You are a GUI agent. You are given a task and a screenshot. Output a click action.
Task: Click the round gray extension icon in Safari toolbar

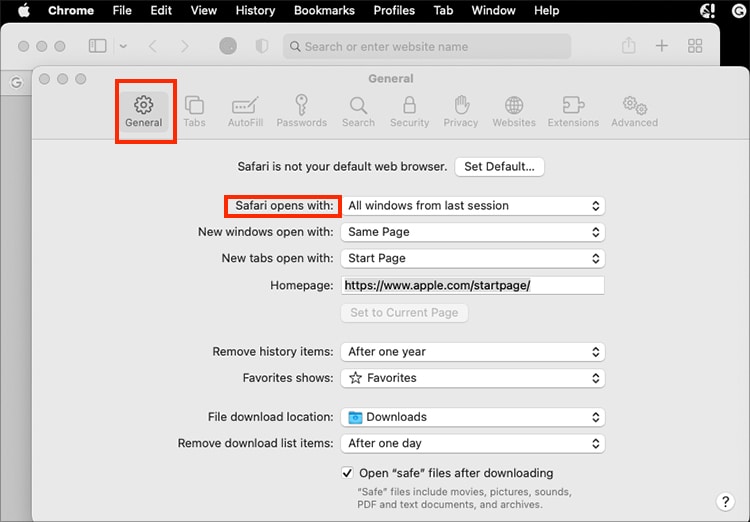coord(228,46)
